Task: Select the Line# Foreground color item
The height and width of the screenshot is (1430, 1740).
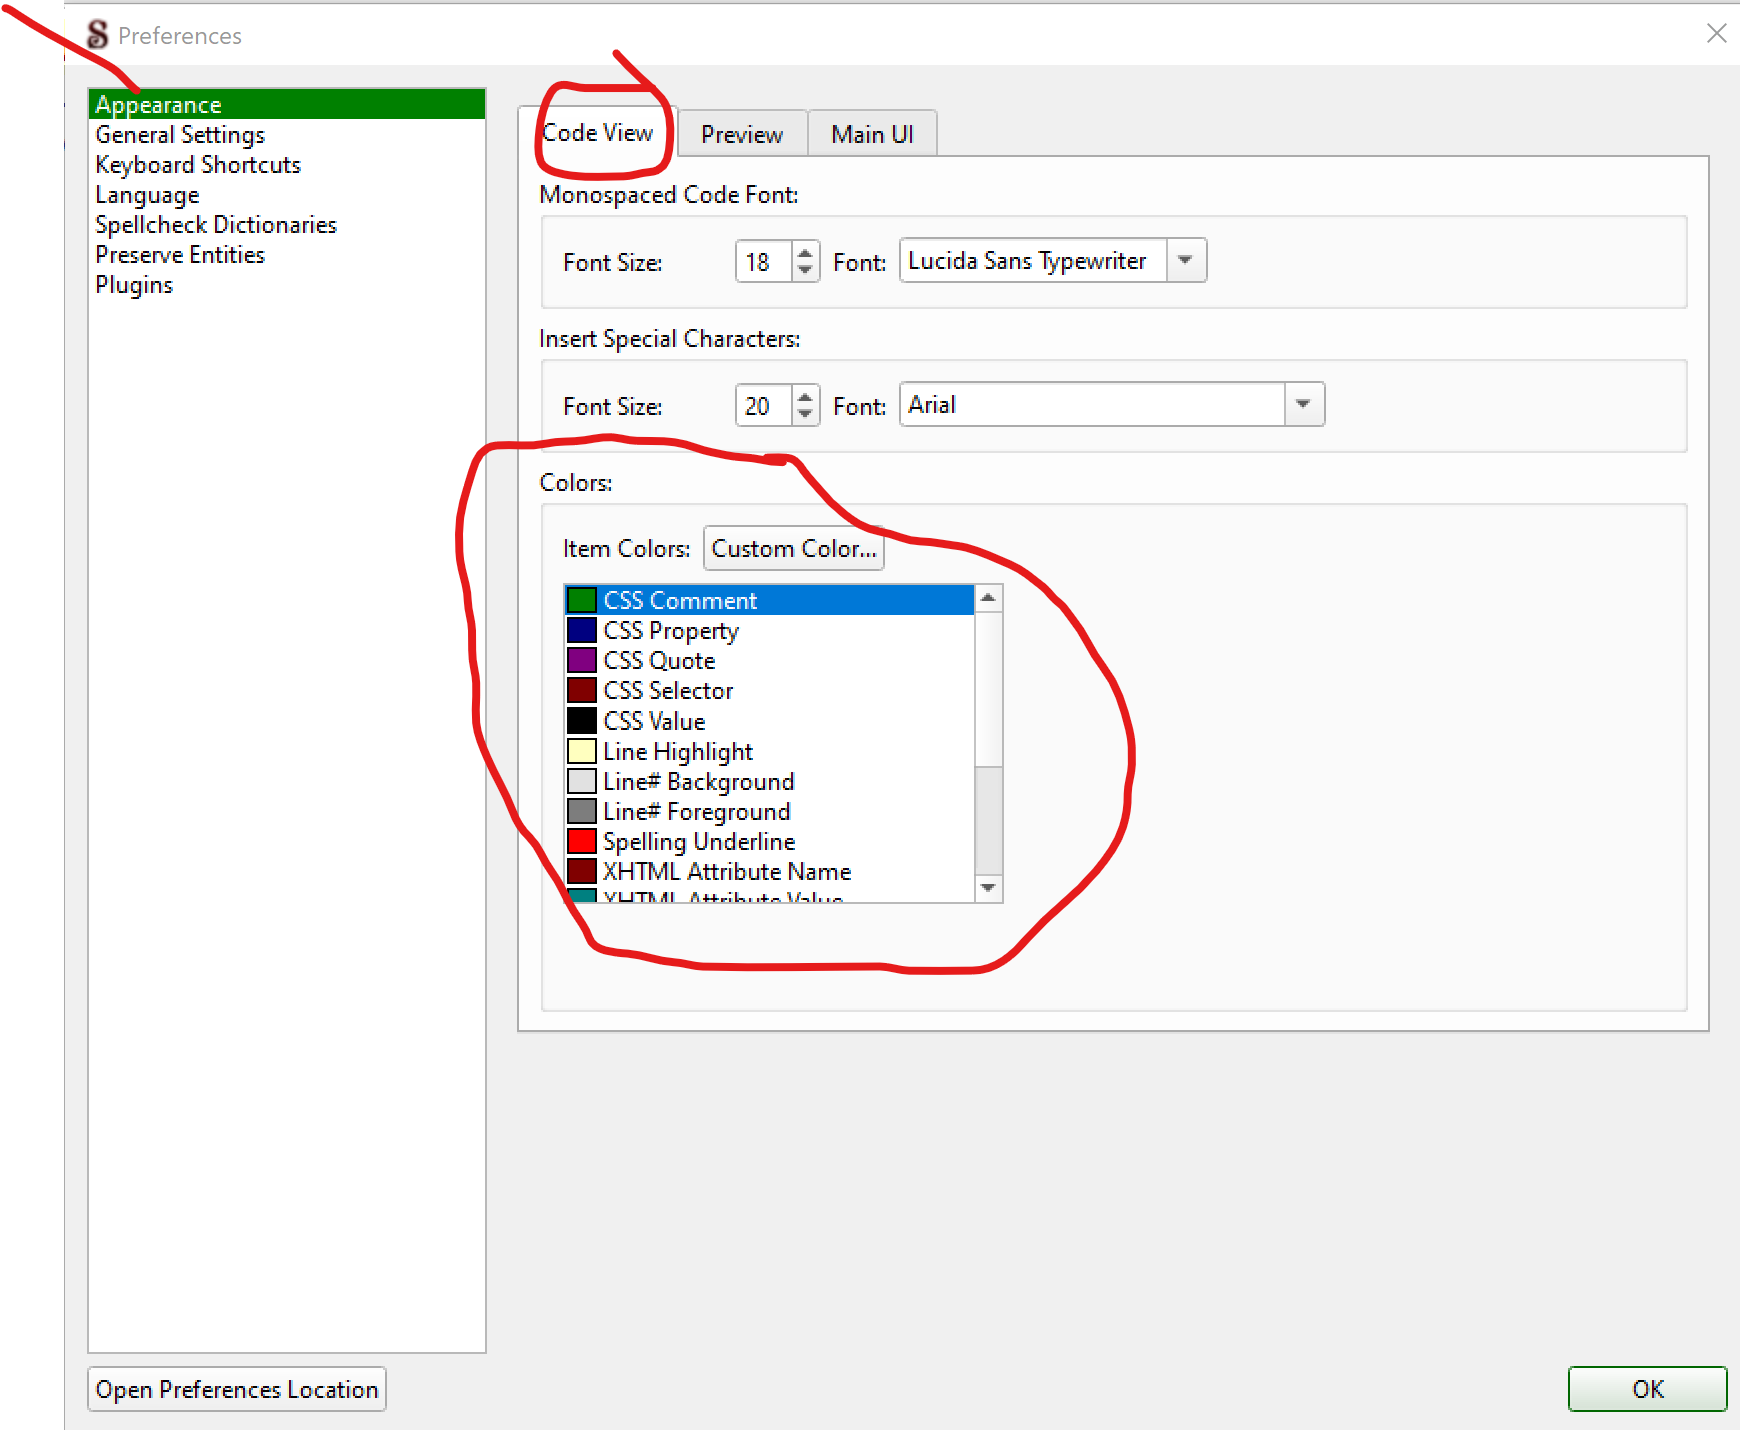Action: (x=769, y=811)
